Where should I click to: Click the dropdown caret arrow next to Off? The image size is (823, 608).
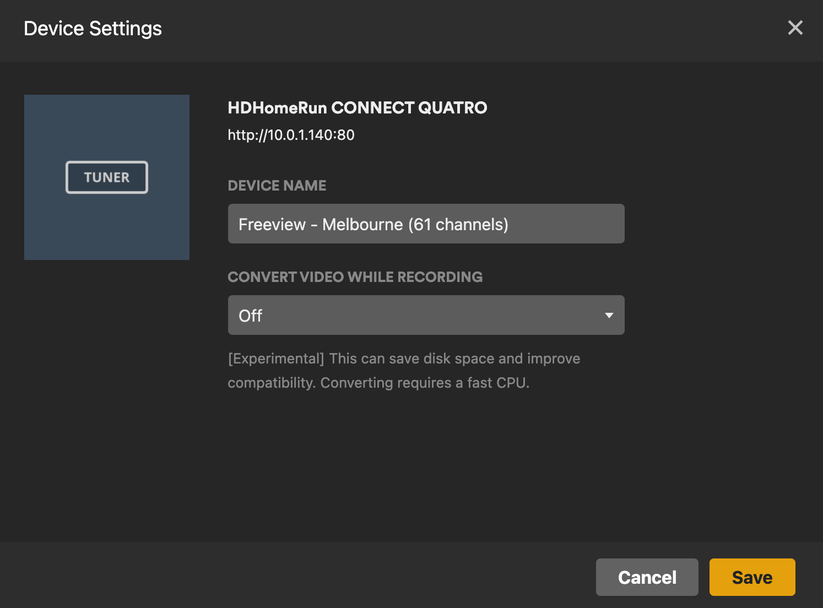coord(609,316)
